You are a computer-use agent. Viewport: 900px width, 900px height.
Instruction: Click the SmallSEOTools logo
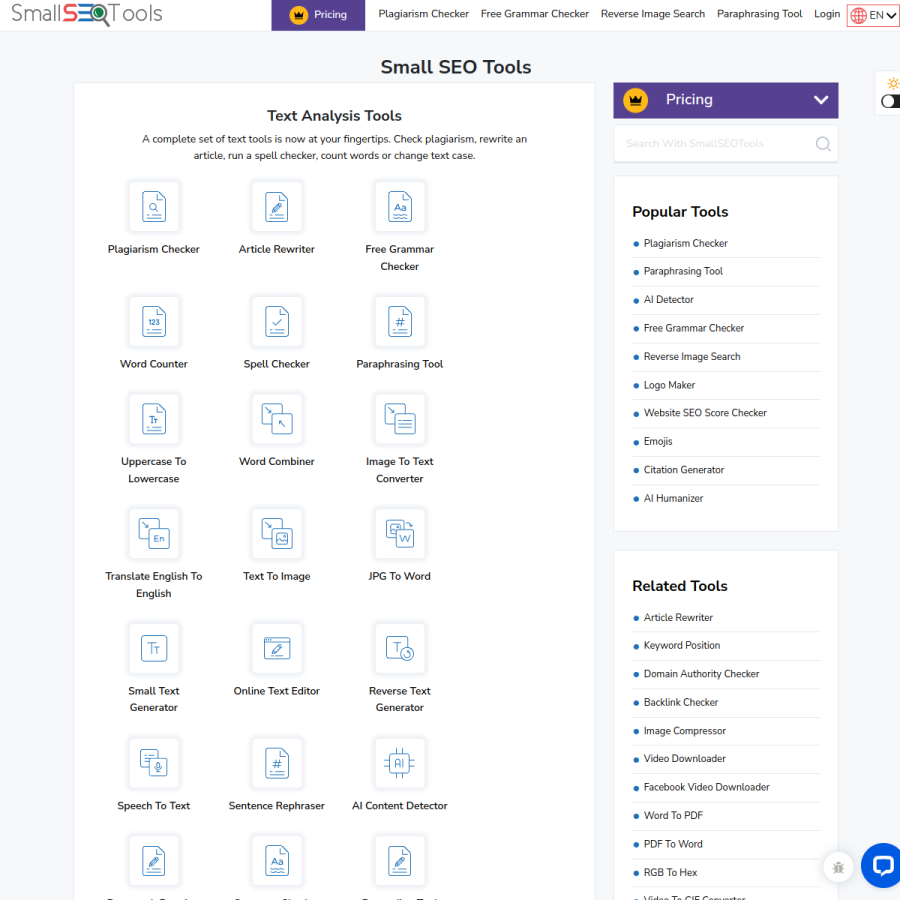(87, 14)
